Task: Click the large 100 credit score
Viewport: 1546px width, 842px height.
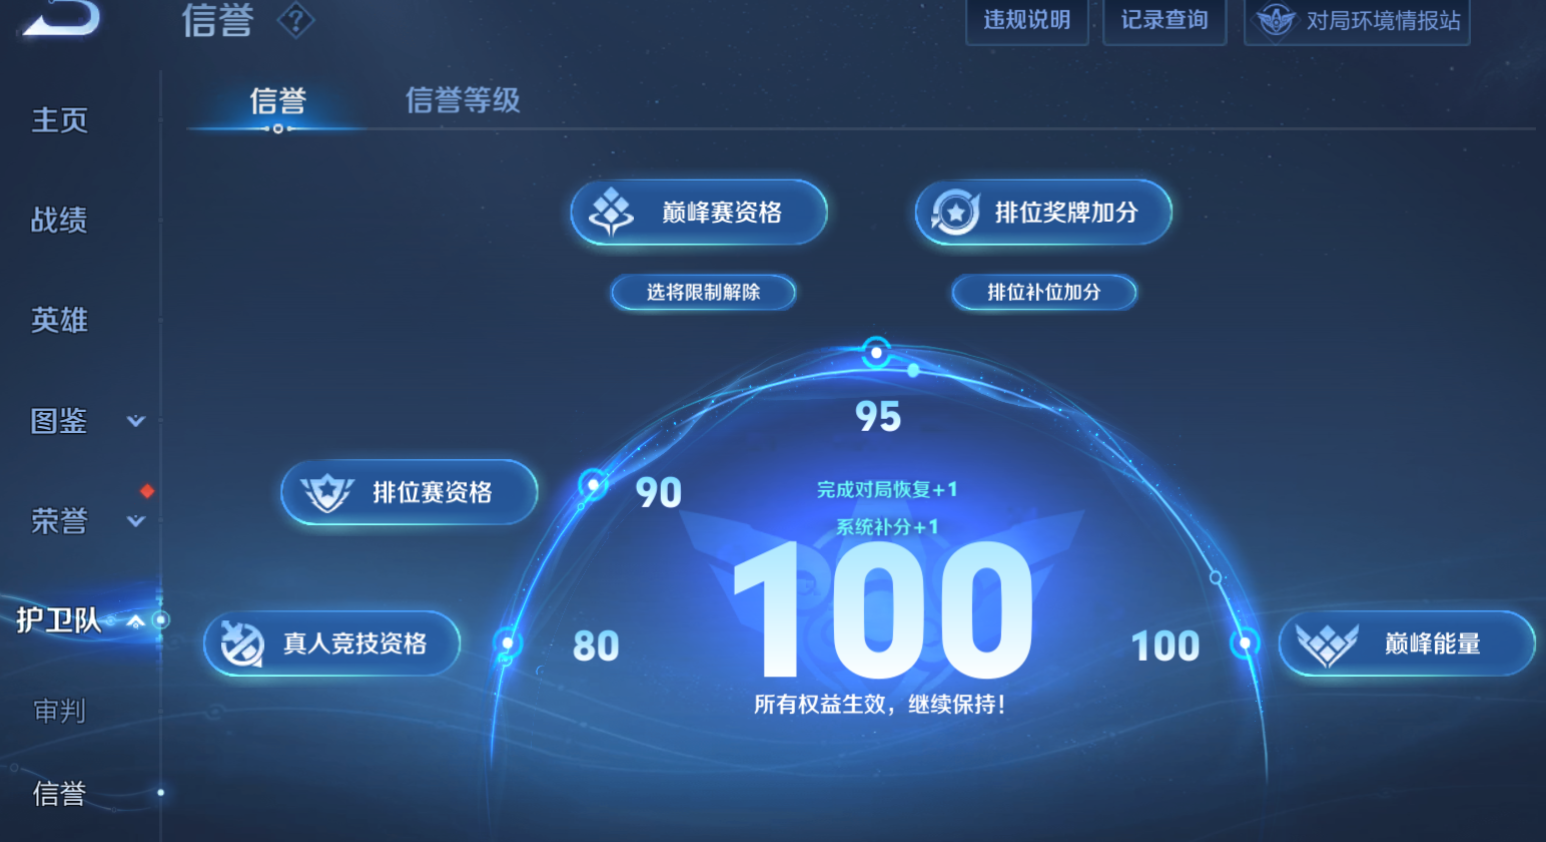Action: (883, 609)
